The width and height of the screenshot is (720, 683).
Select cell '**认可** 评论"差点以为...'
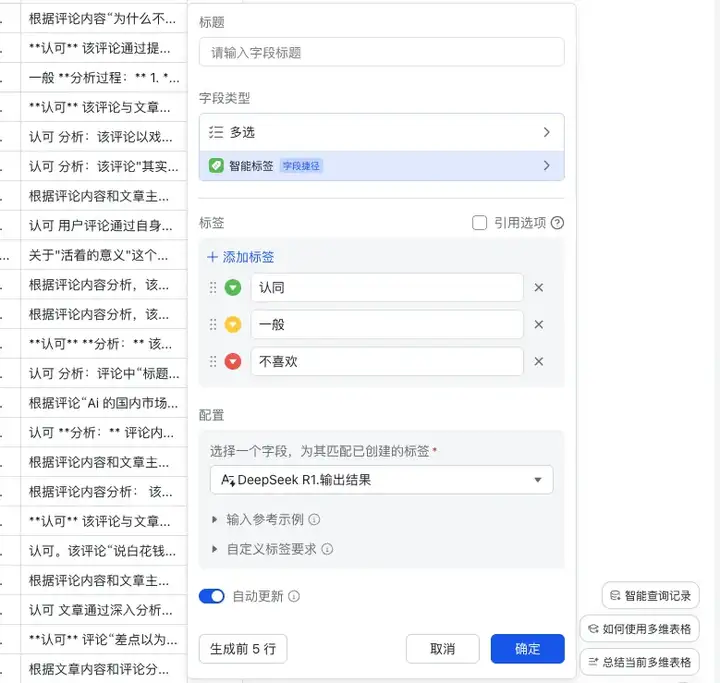[104, 639]
